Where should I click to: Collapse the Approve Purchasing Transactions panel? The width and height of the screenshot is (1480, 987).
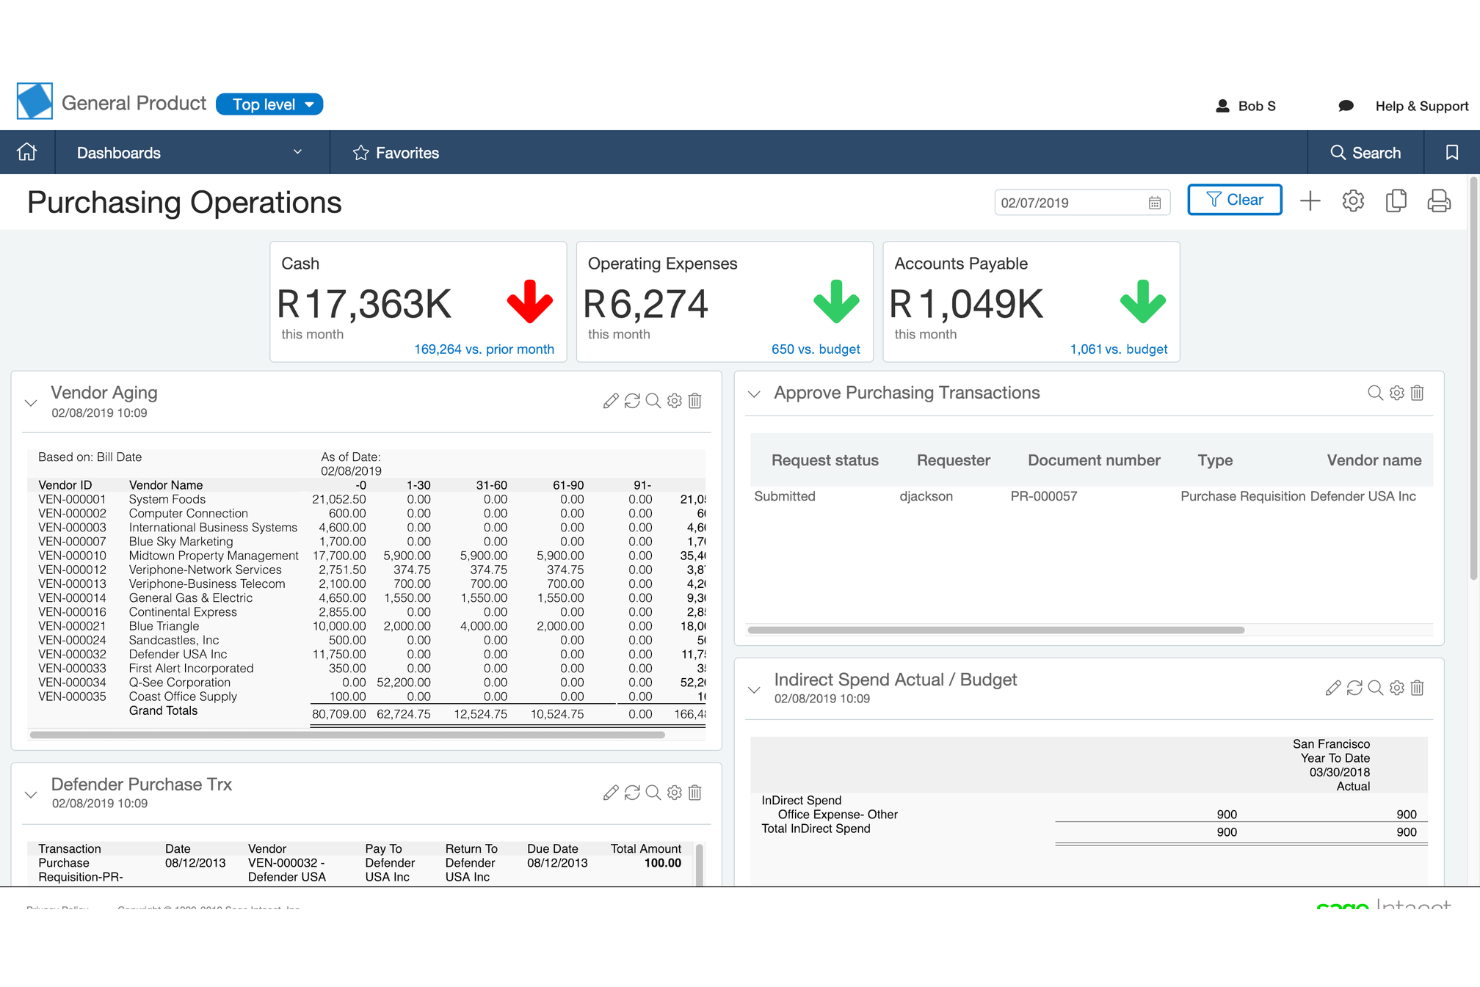tap(753, 393)
